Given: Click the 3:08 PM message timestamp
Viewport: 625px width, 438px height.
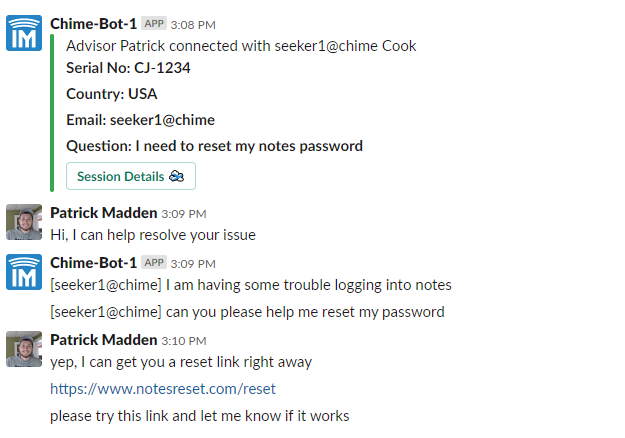Looking at the screenshot, I should click(x=193, y=25).
